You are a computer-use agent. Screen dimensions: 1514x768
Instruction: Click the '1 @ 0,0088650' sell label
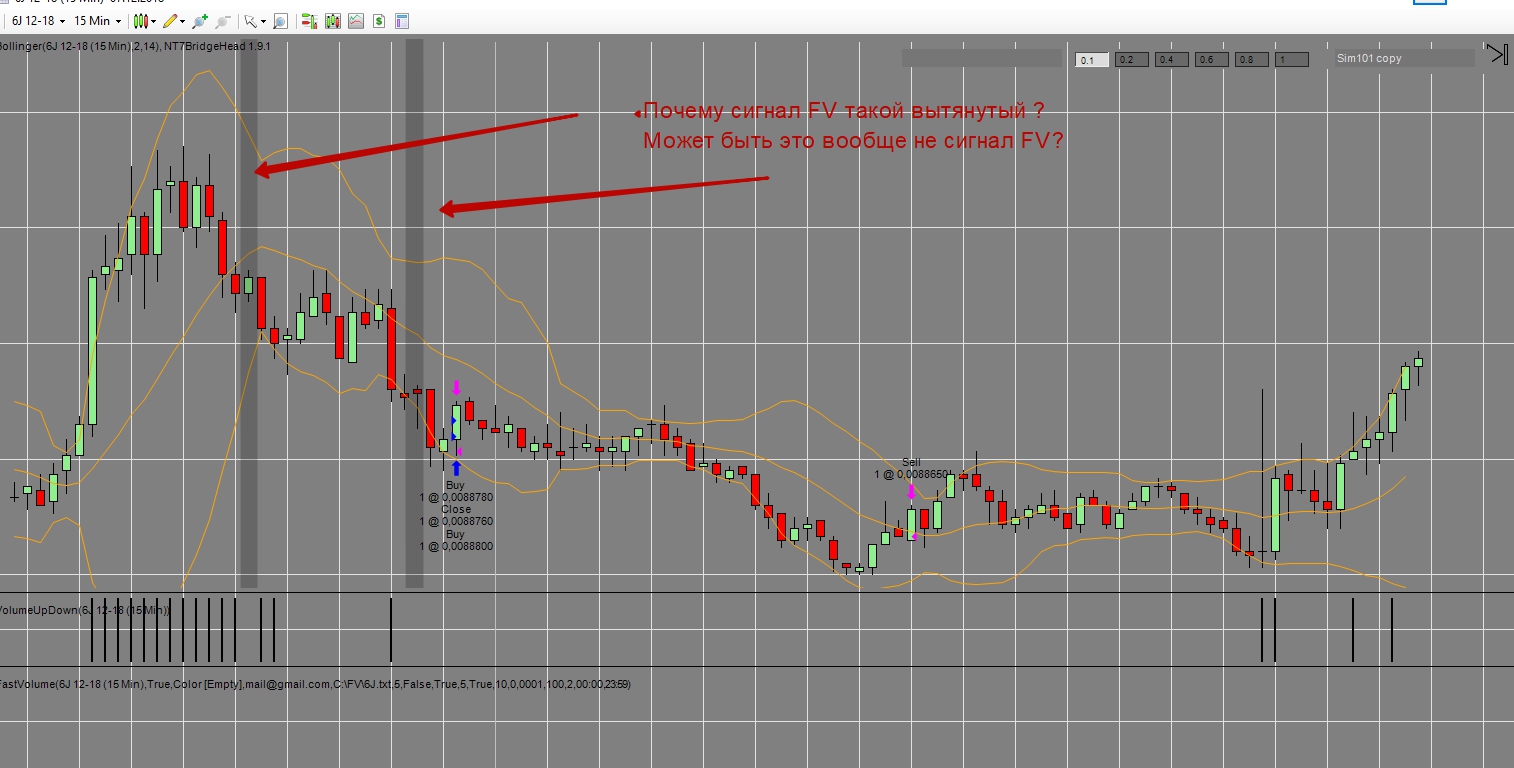coord(911,474)
